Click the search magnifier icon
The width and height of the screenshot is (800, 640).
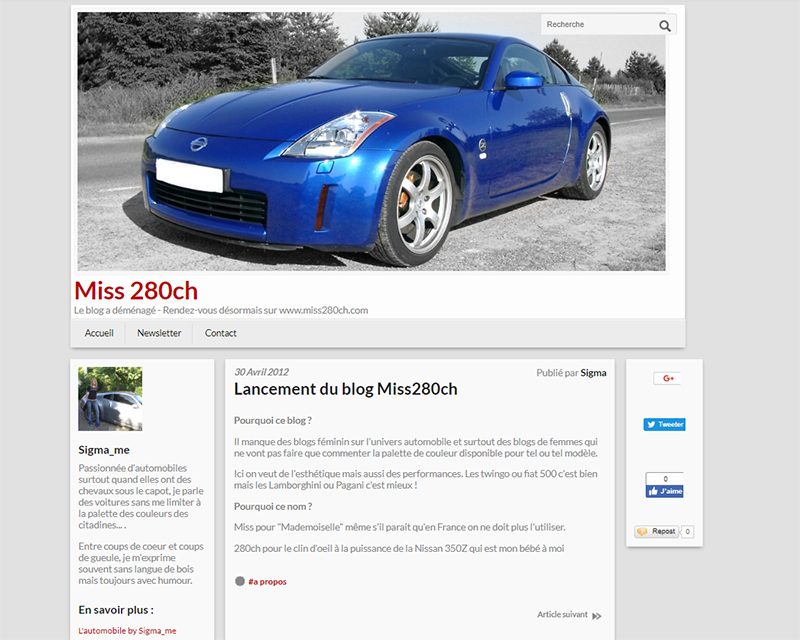coord(664,26)
